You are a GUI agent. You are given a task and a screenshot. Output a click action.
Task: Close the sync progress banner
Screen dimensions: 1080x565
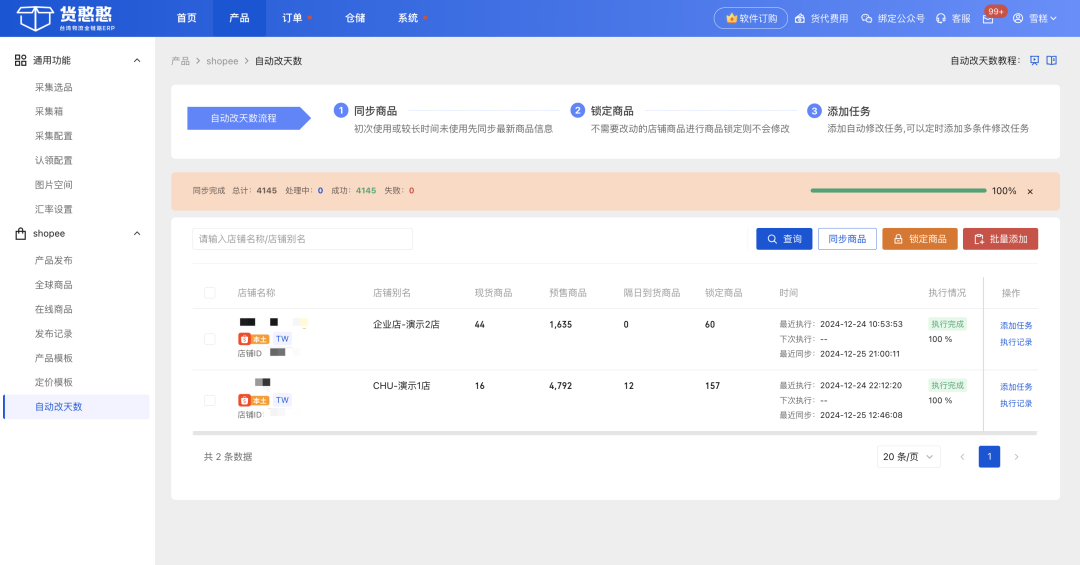tap(1030, 192)
